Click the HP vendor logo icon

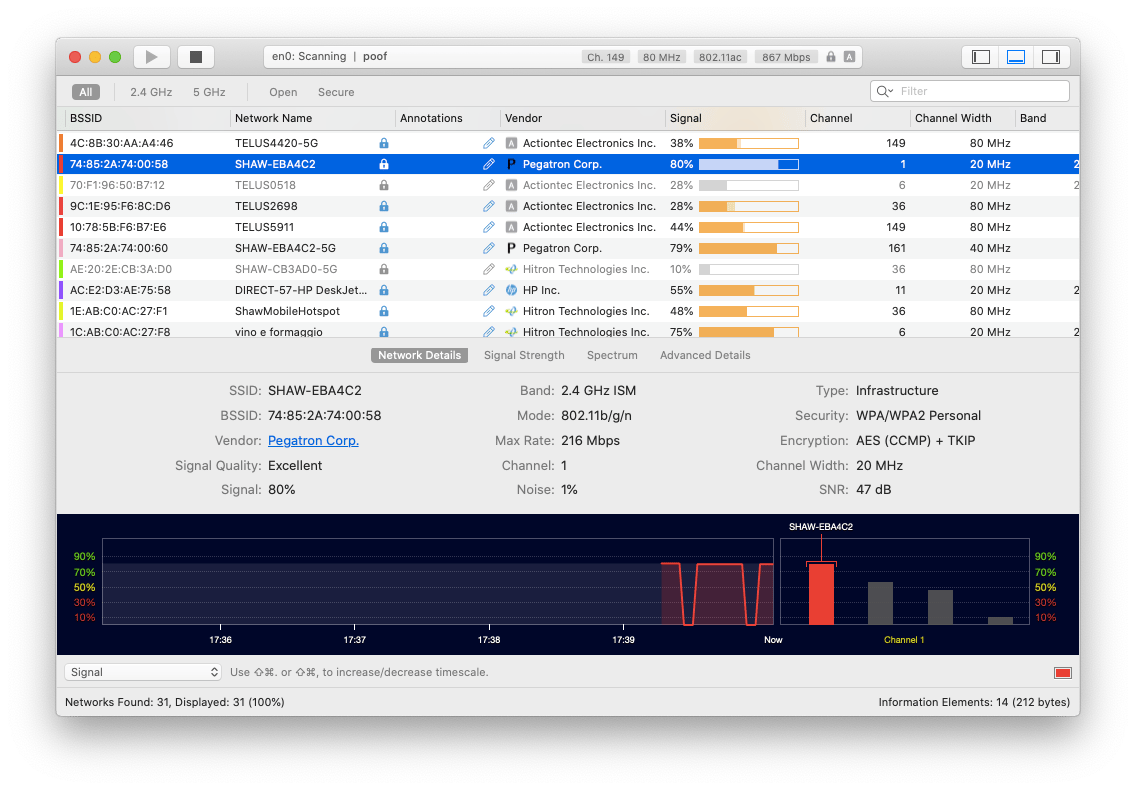point(511,290)
